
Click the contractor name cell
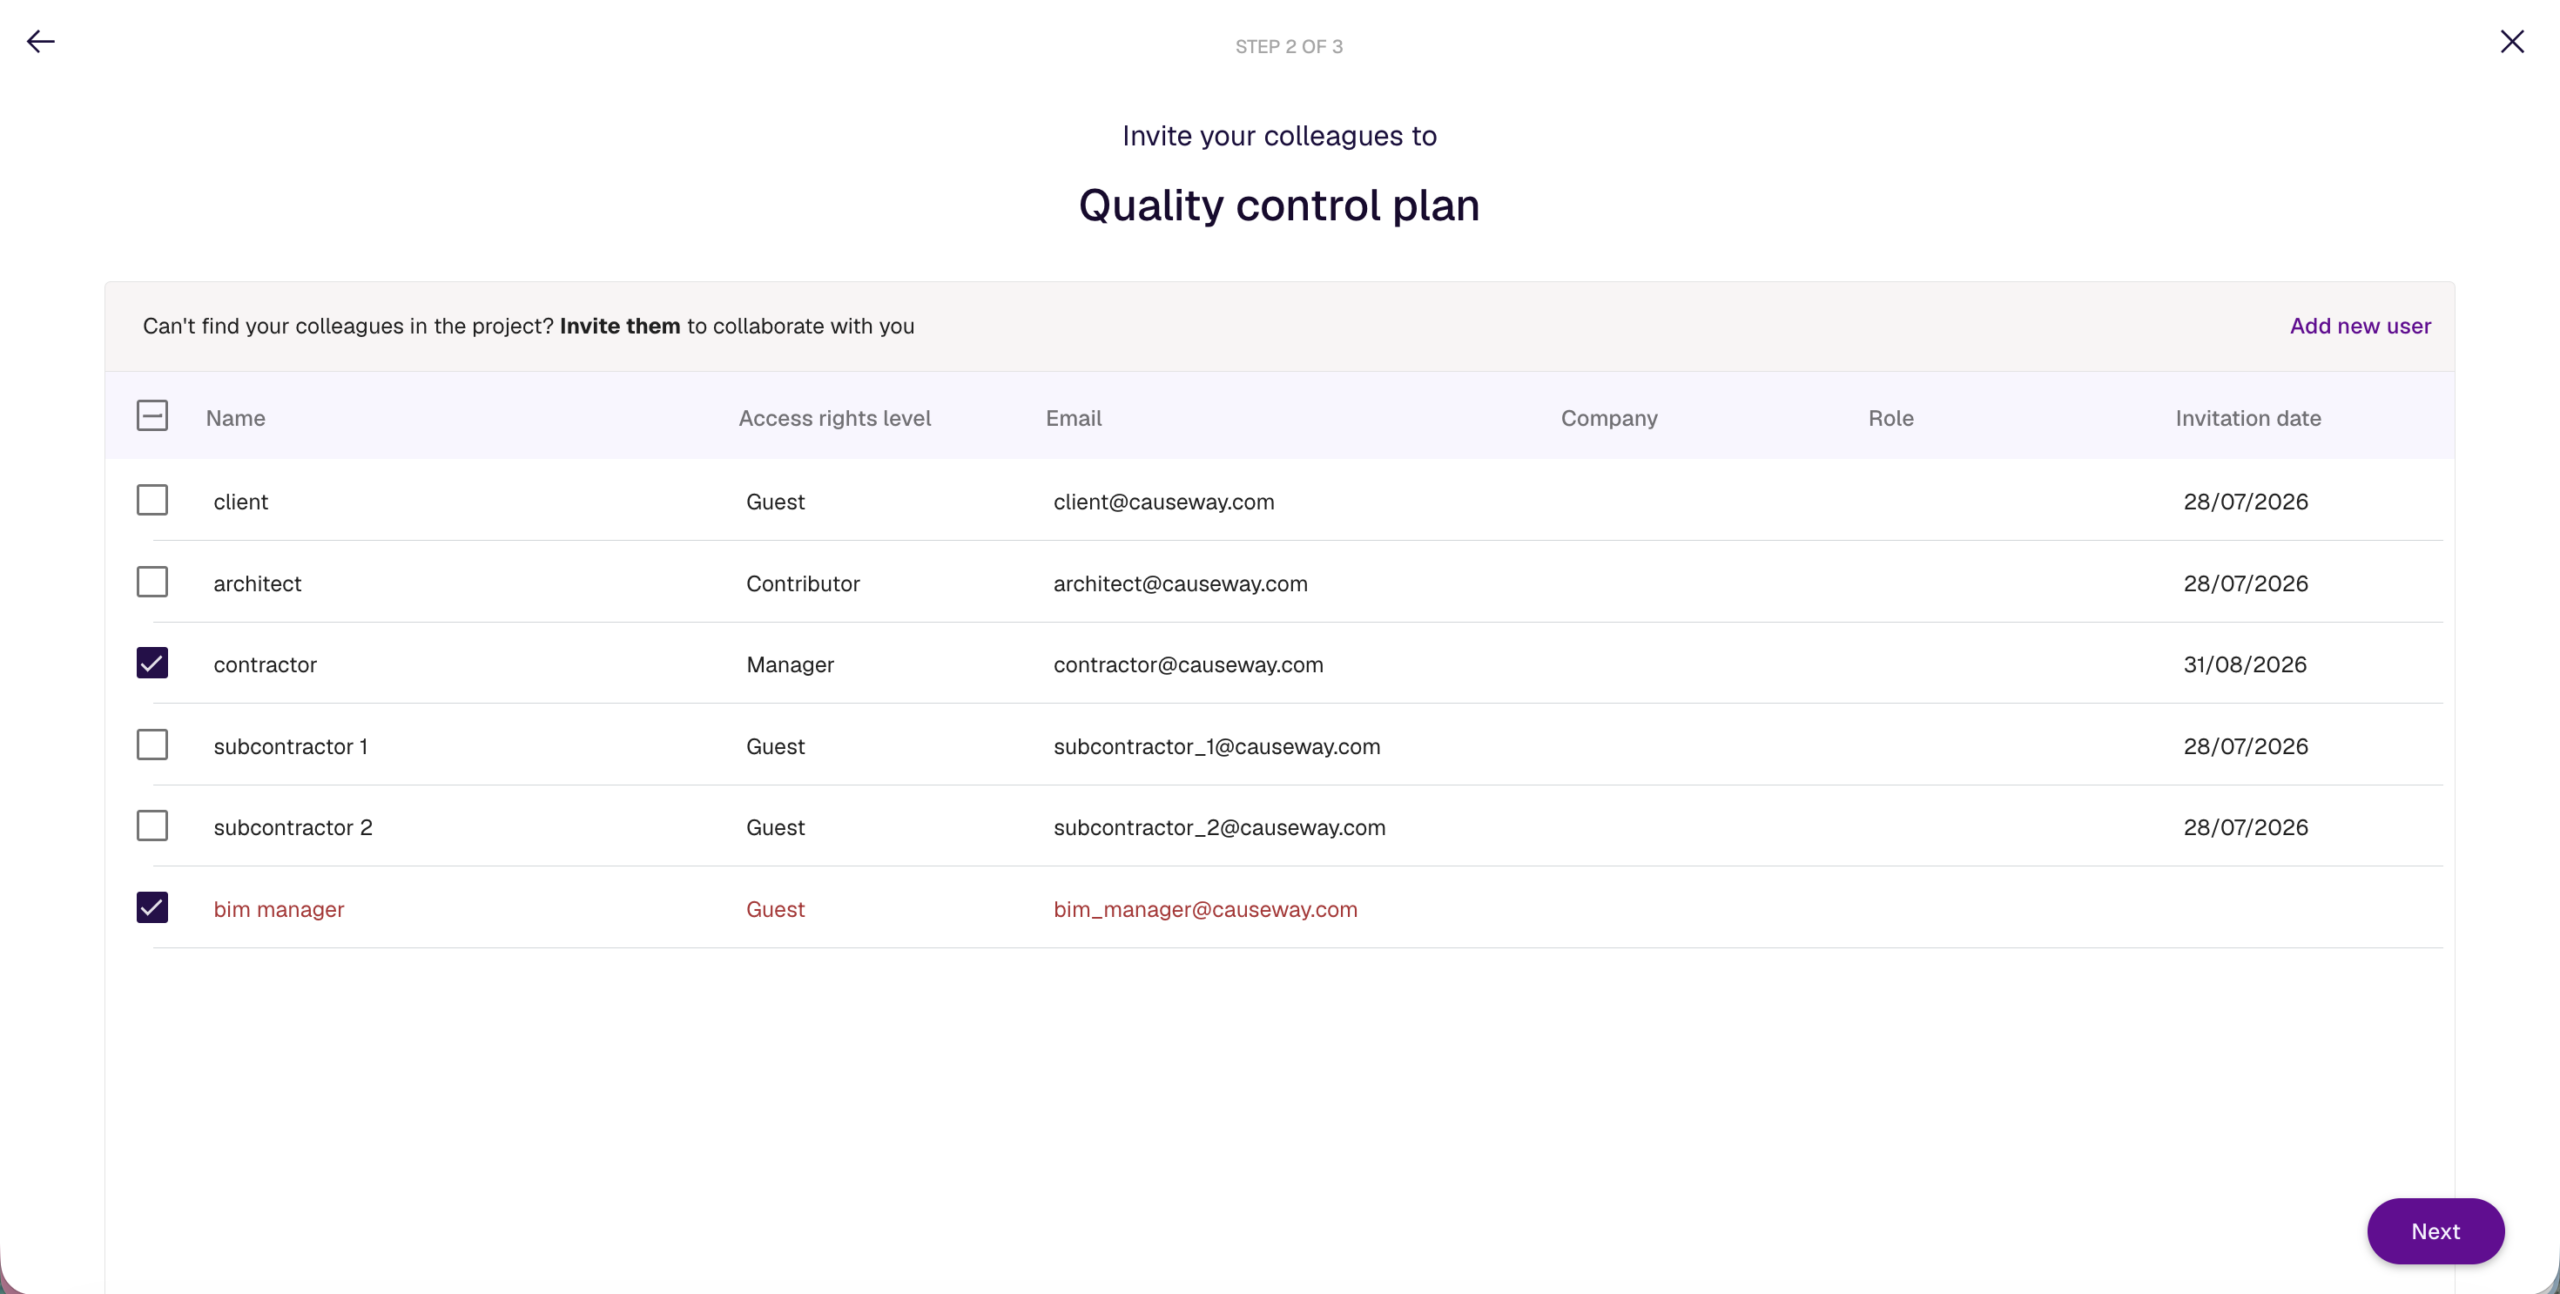265,665
